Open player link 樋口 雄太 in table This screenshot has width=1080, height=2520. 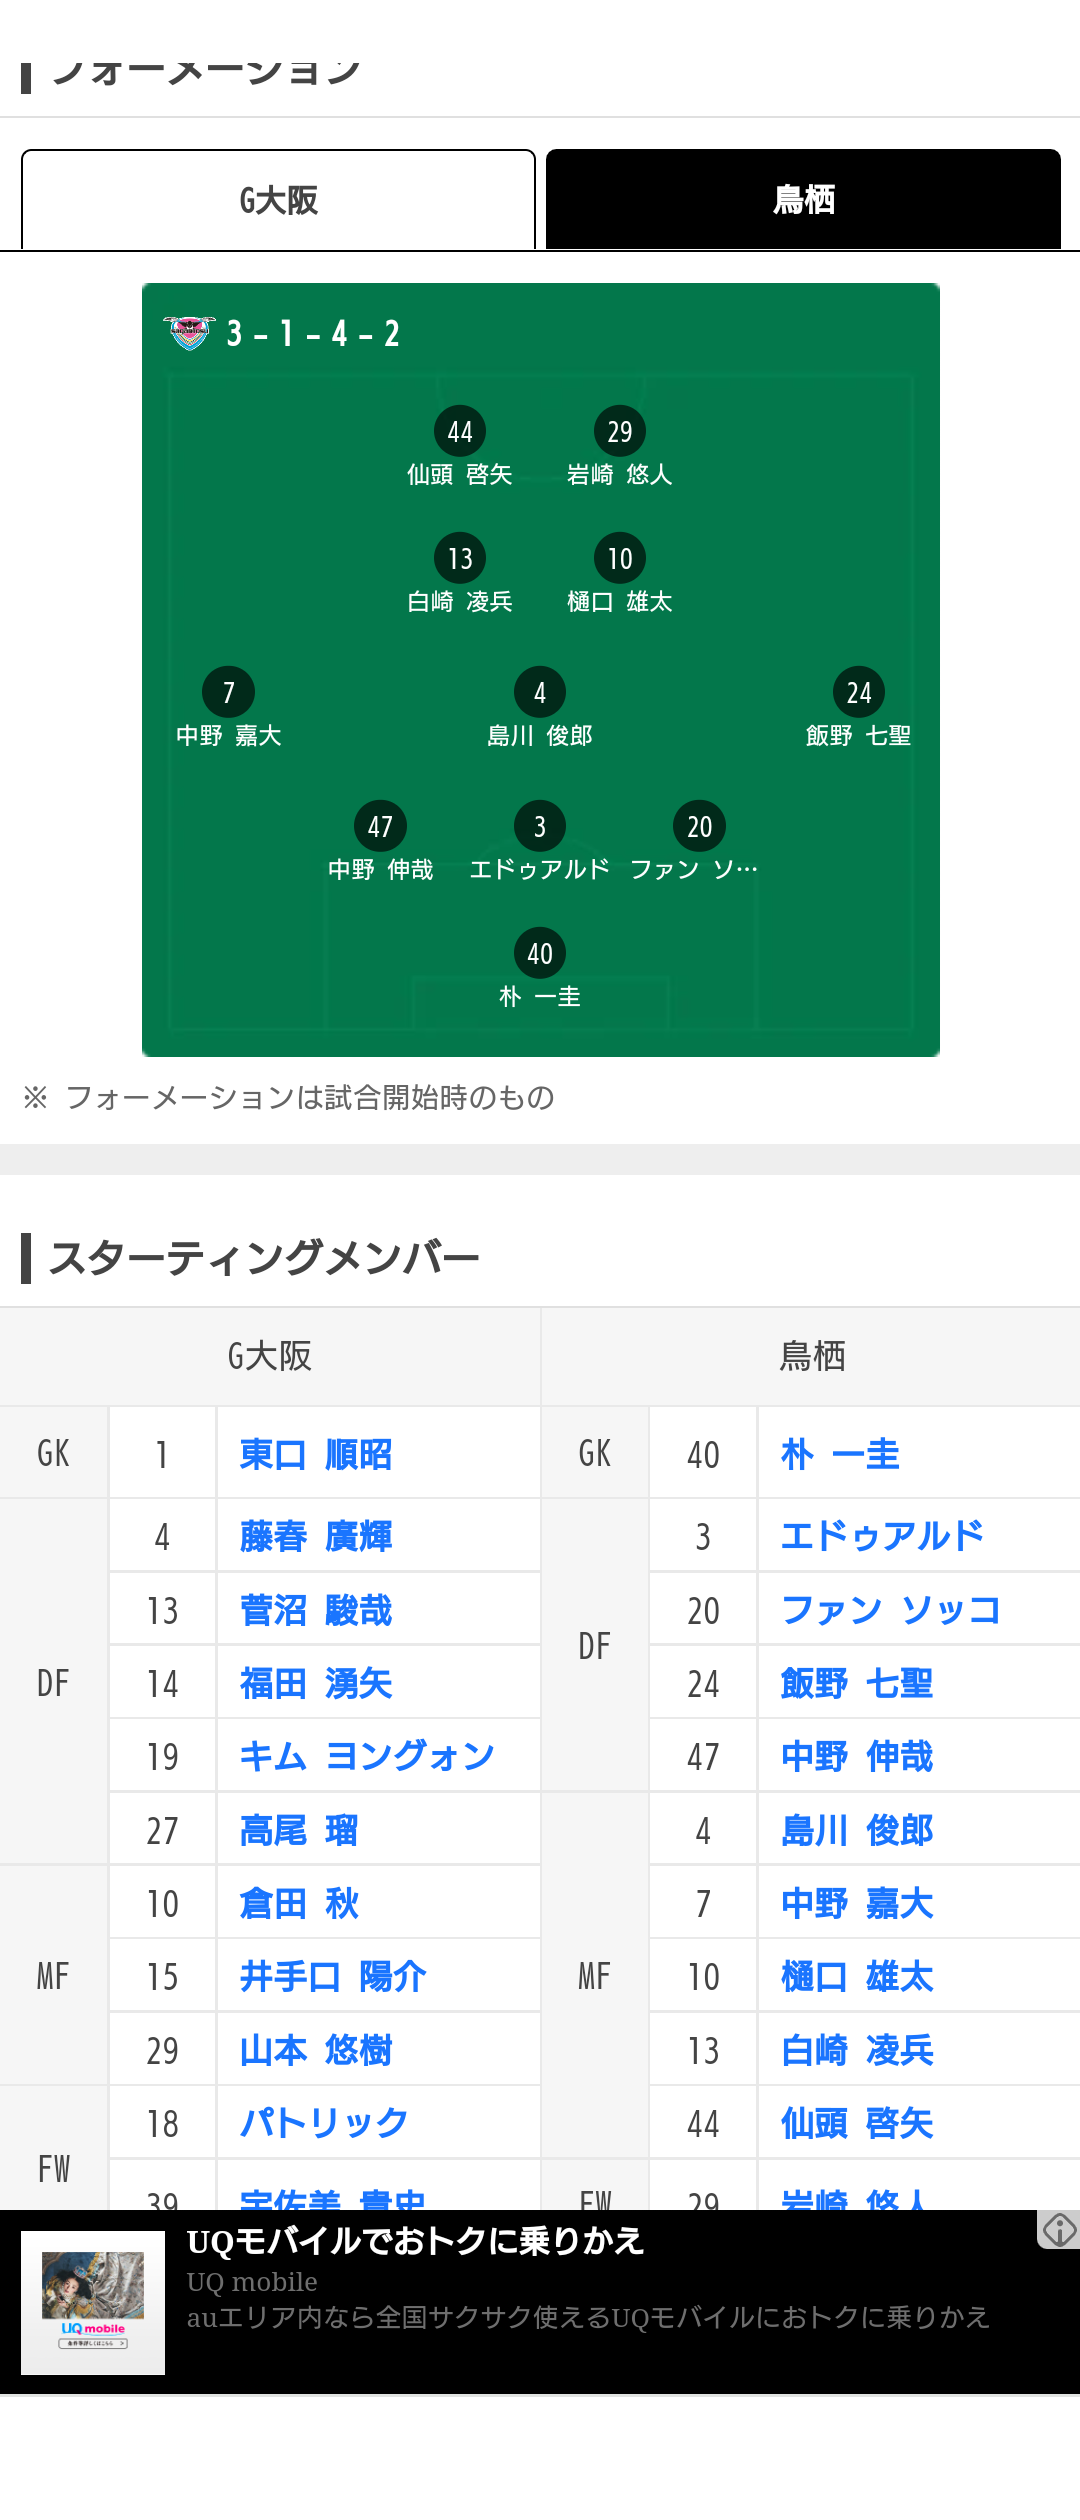pos(857,1977)
